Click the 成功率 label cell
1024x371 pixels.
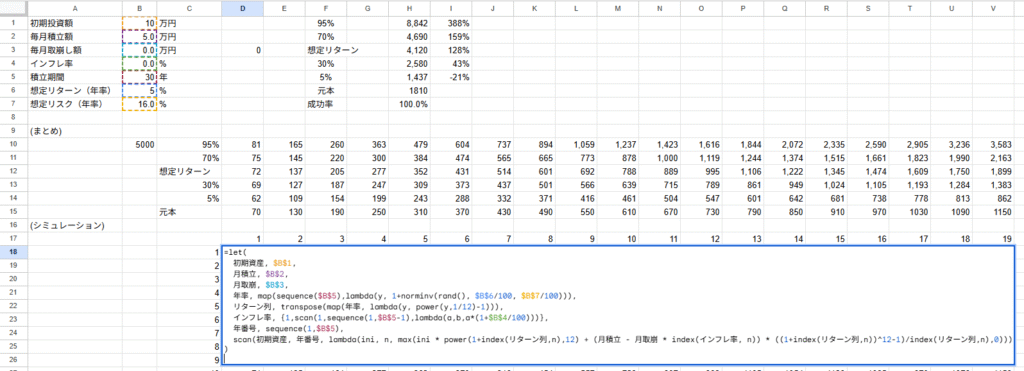(x=326, y=104)
